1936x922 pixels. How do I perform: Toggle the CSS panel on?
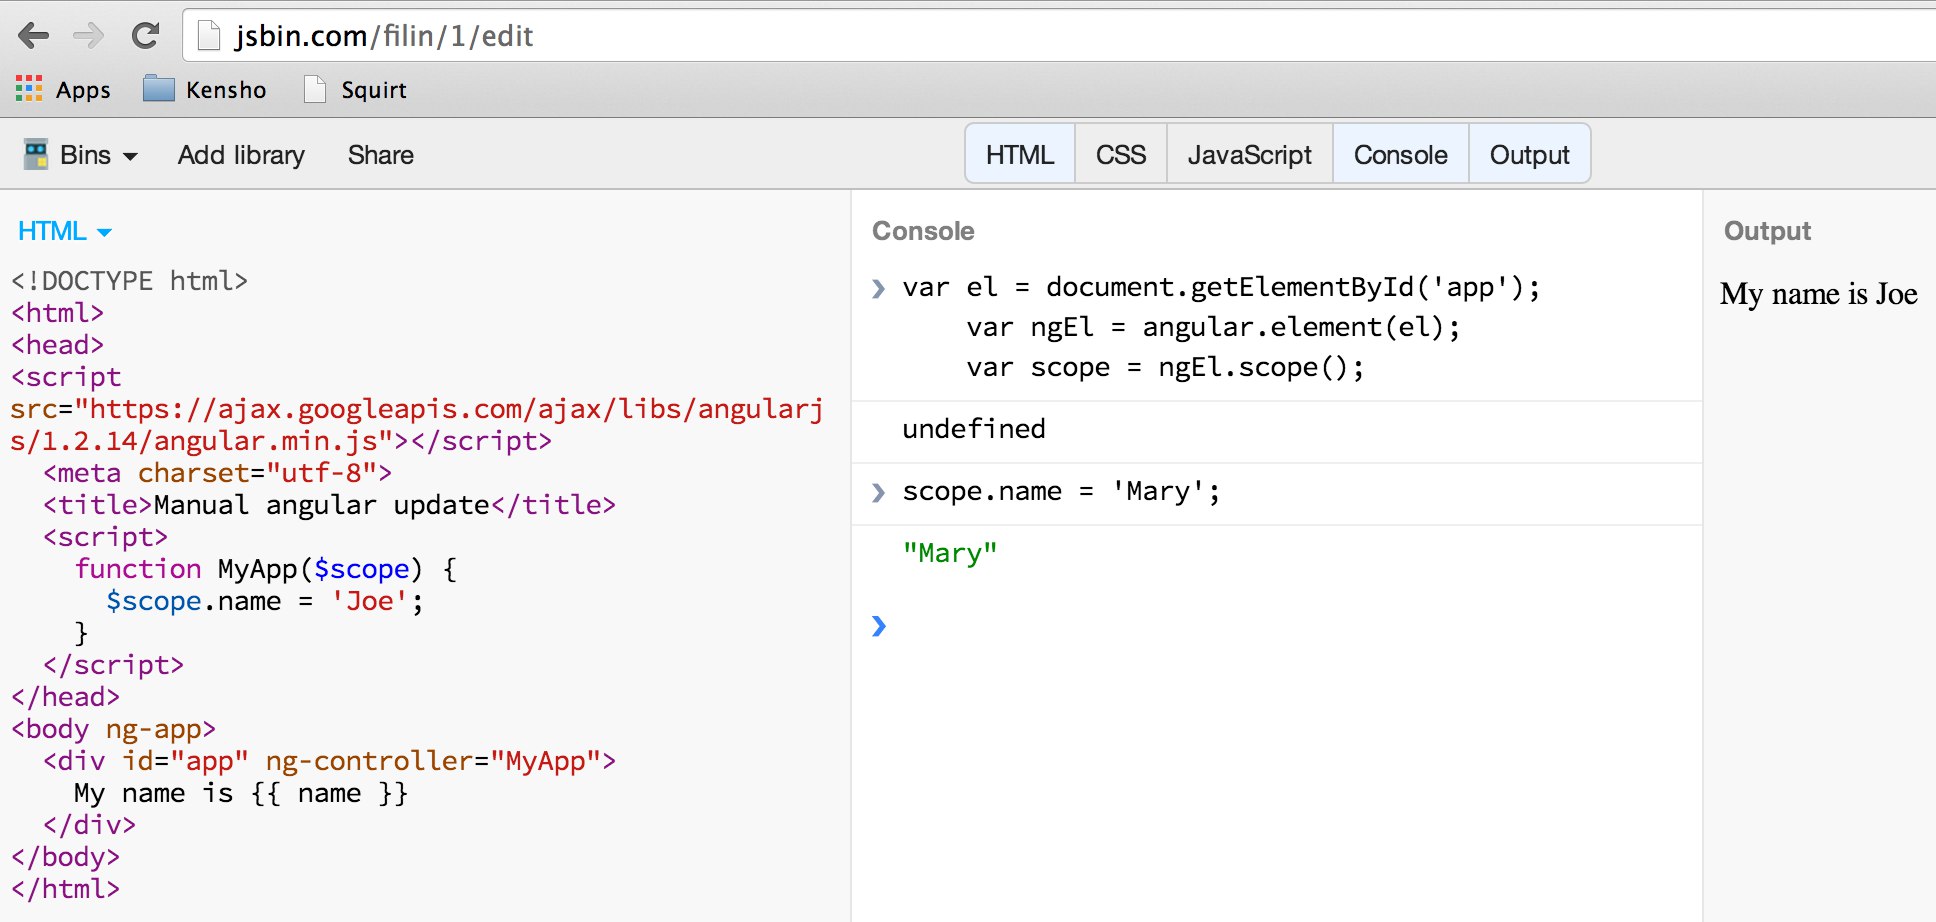pyautogui.click(x=1121, y=154)
